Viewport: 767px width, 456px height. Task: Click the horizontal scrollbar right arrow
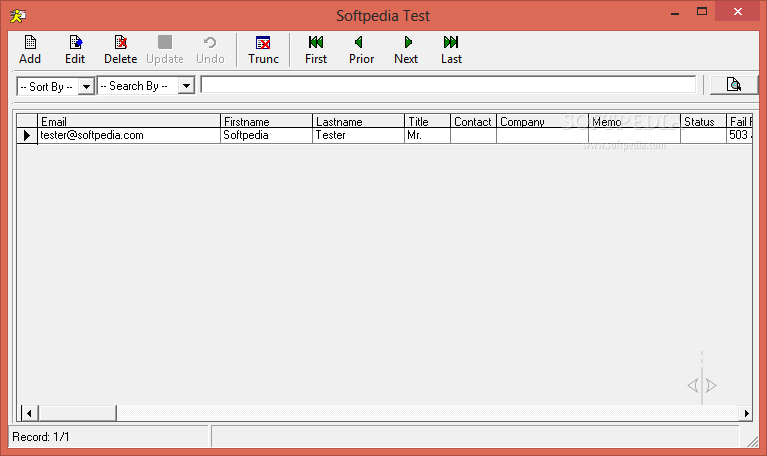click(x=745, y=413)
